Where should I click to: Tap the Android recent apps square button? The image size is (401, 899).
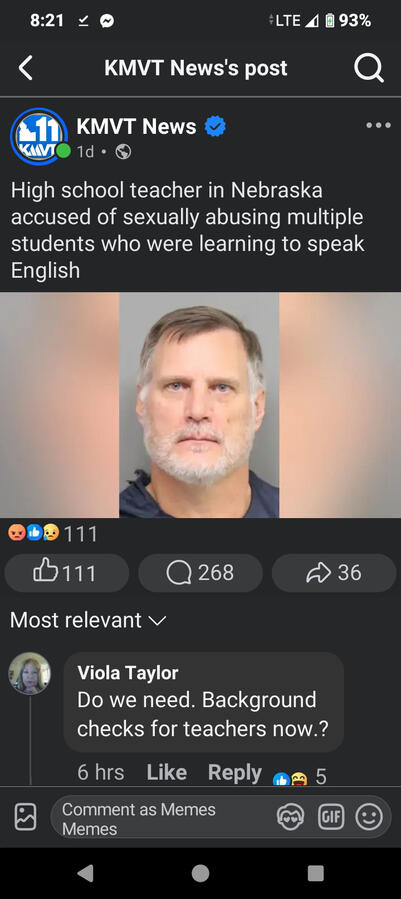tap(316, 873)
